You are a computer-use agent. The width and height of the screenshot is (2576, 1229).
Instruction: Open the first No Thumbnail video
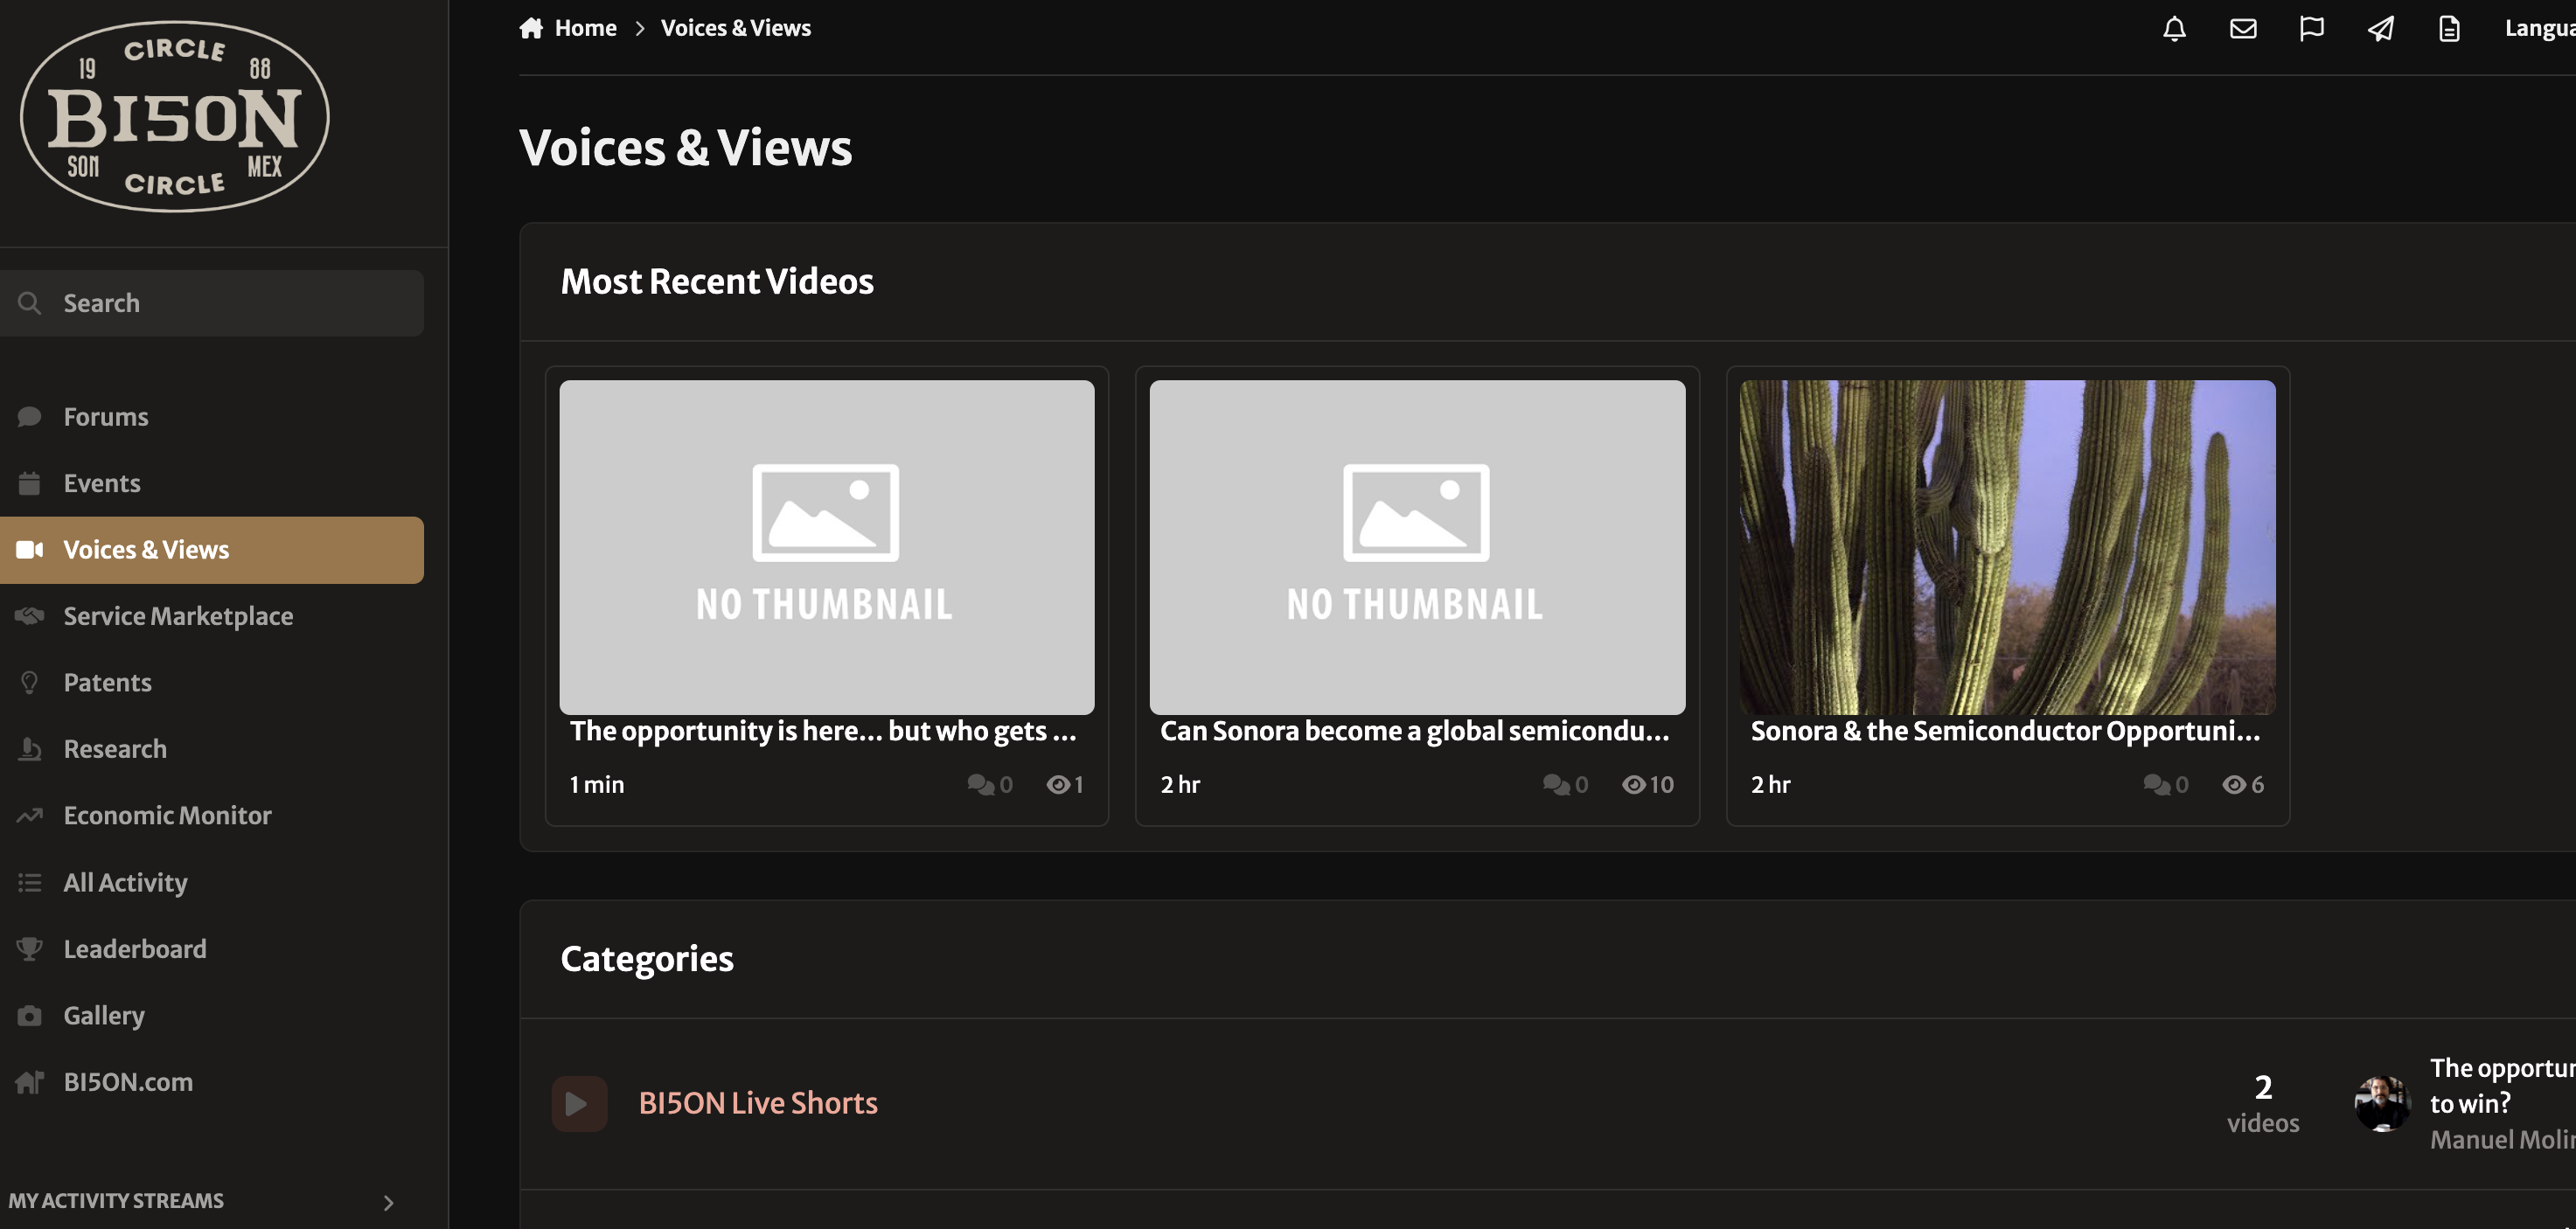826,546
